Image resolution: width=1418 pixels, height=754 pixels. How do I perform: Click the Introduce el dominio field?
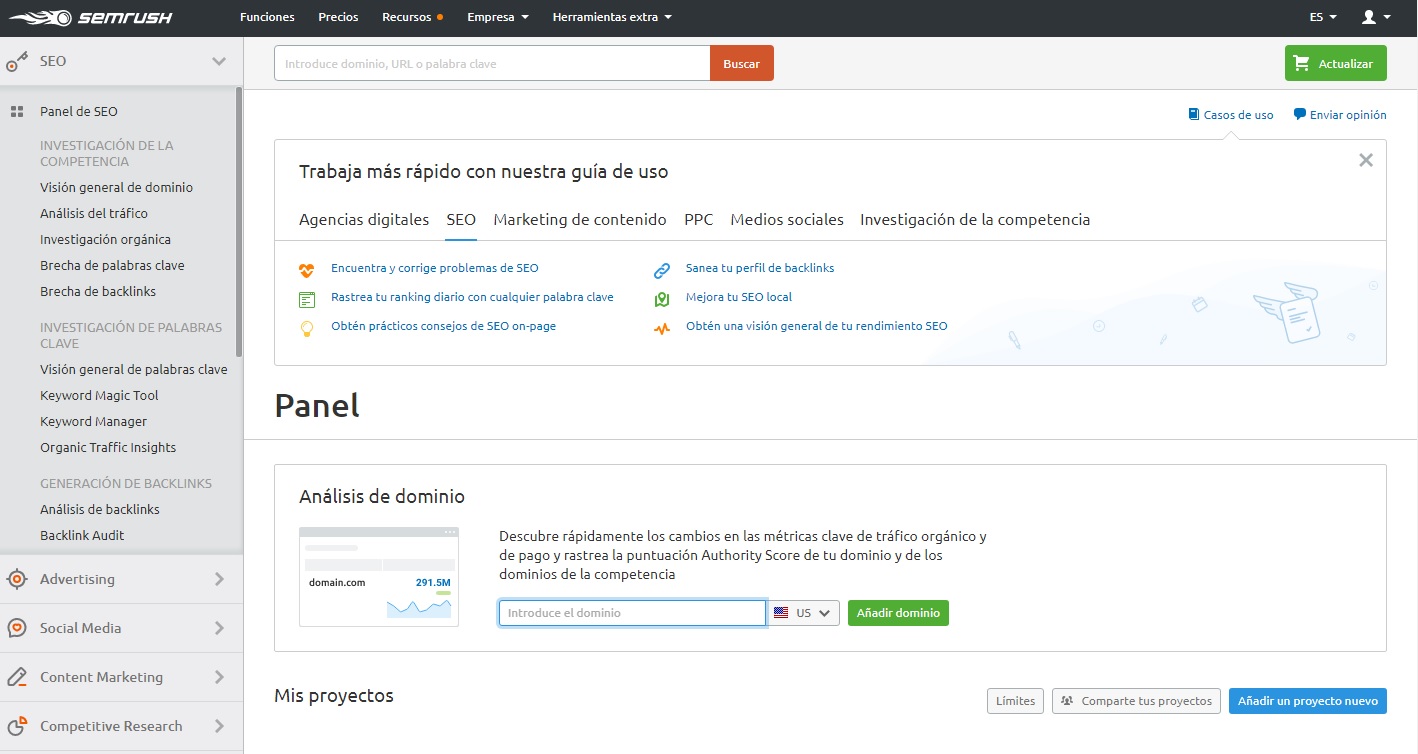632,613
